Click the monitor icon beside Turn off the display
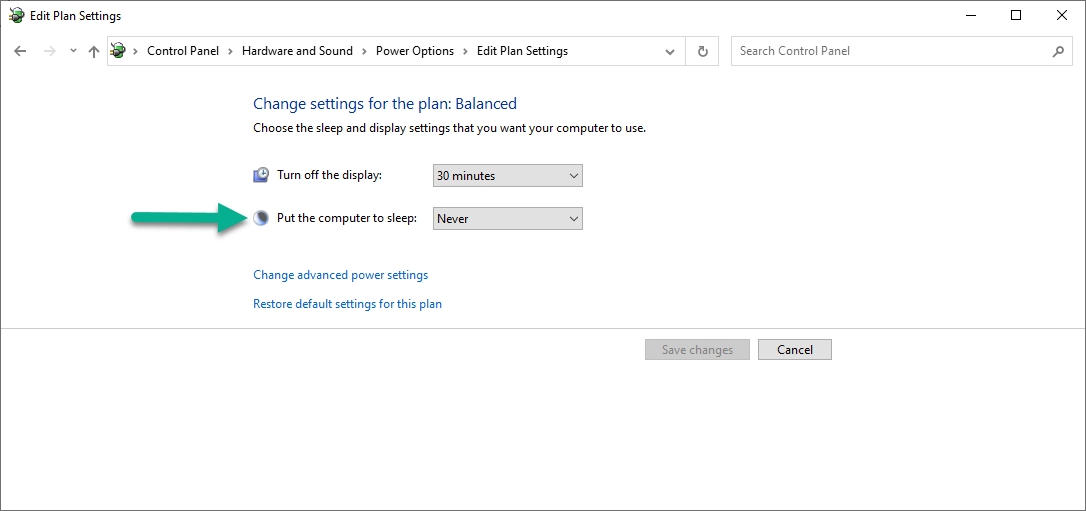The height and width of the screenshot is (511, 1086). pyautogui.click(x=261, y=175)
